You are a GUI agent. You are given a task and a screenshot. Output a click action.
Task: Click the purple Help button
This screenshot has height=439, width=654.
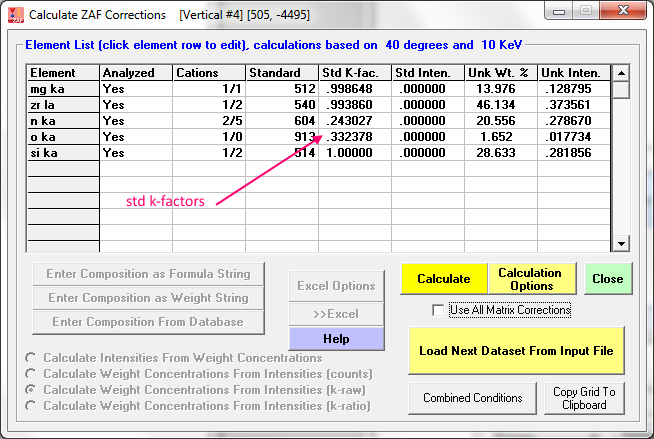pyautogui.click(x=336, y=339)
